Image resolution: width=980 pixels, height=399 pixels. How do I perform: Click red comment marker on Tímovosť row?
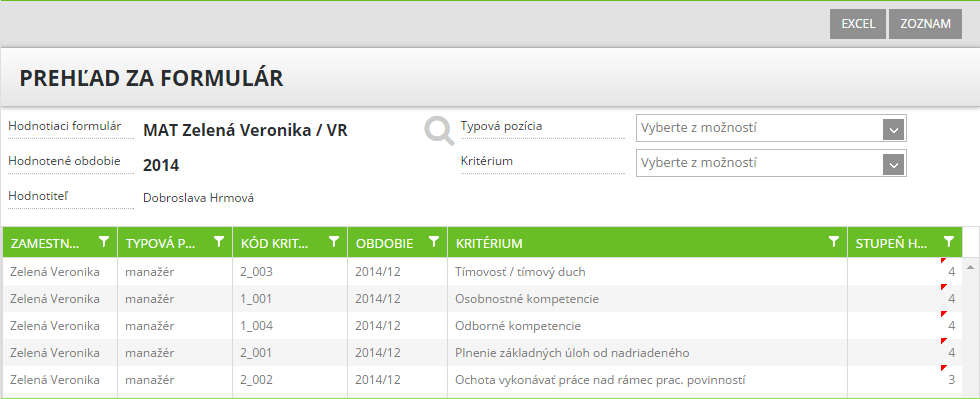pyautogui.click(x=944, y=261)
